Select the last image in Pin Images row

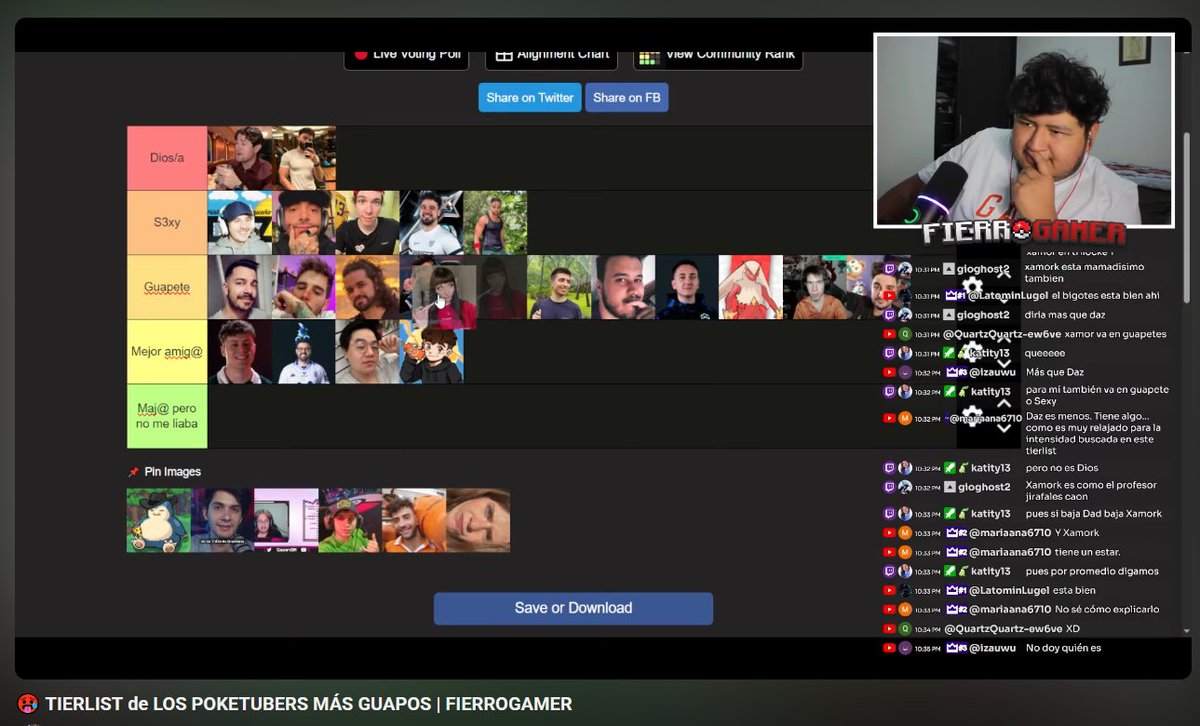coord(478,520)
